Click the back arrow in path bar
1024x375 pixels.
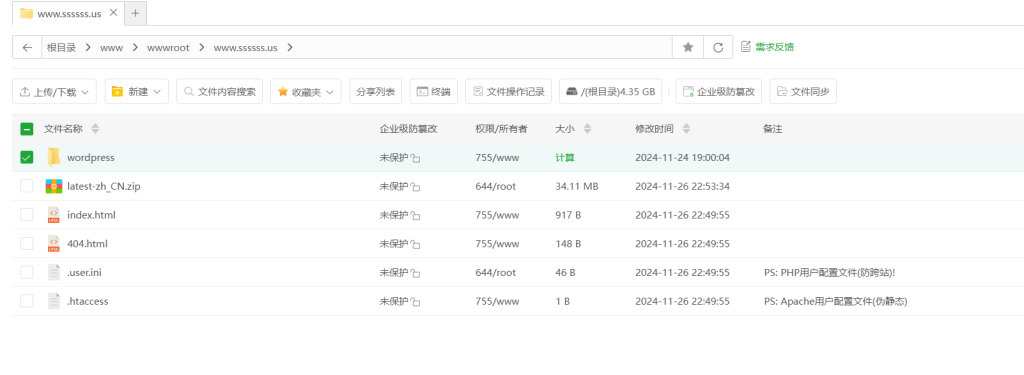click(x=27, y=47)
